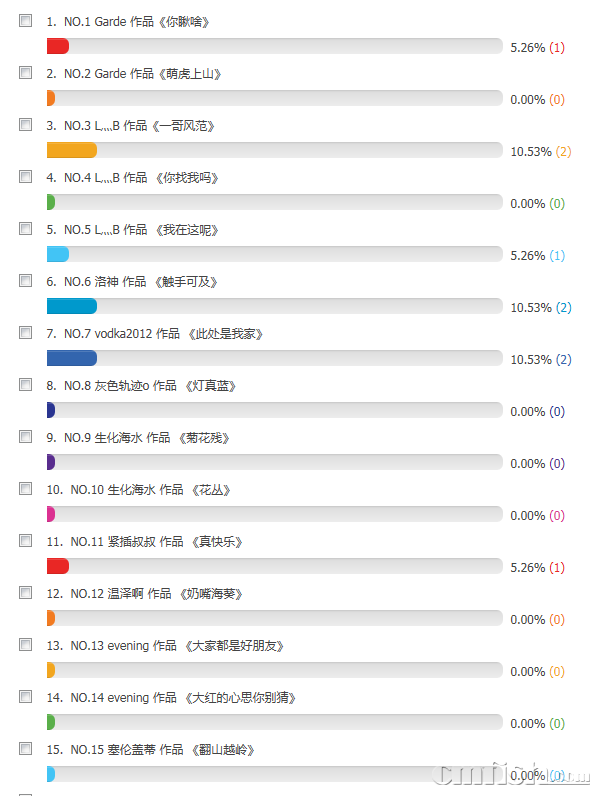Click the vote count (1) for 《真快乐》
This screenshot has width=610, height=796.
click(557, 567)
